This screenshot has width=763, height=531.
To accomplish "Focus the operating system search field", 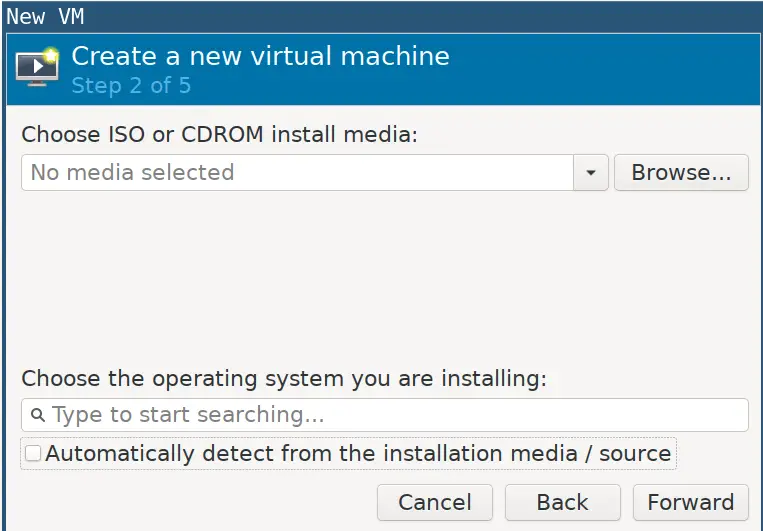I will [x=385, y=415].
